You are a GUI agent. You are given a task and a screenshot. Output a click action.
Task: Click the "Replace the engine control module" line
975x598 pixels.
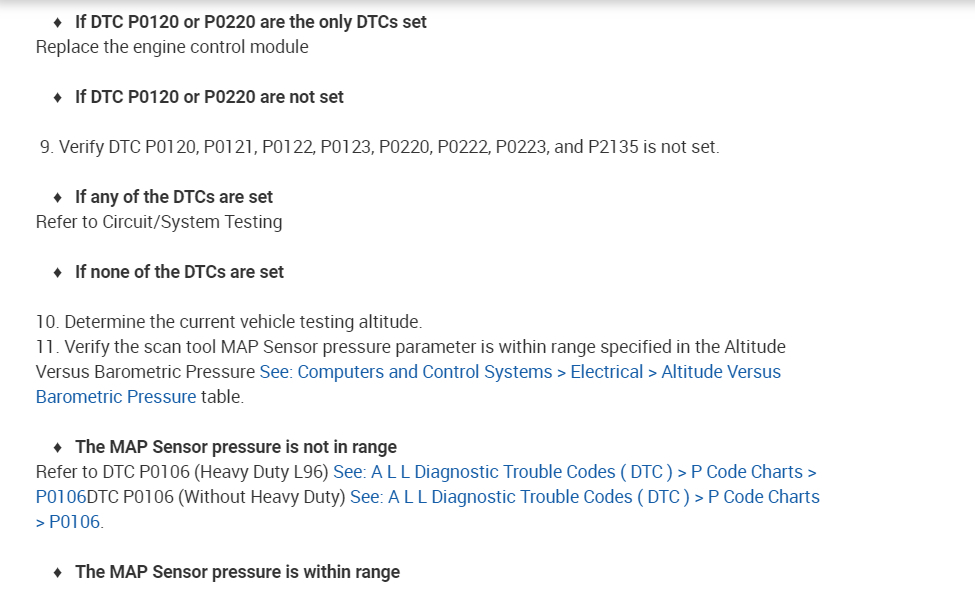tap(172, 47)
